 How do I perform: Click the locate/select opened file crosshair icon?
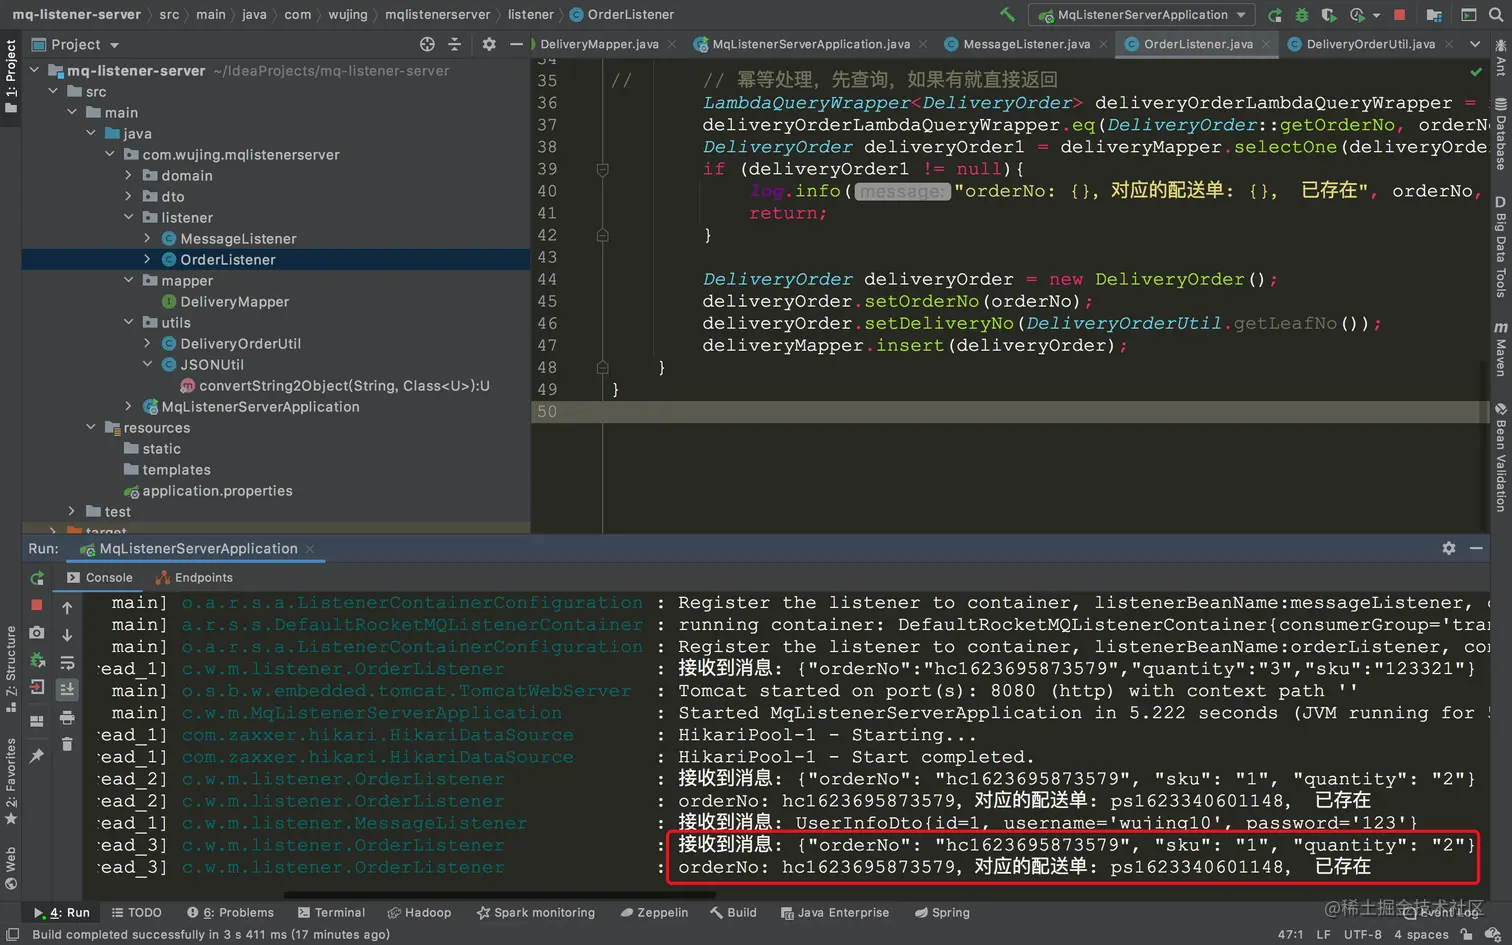coord(427,44)
